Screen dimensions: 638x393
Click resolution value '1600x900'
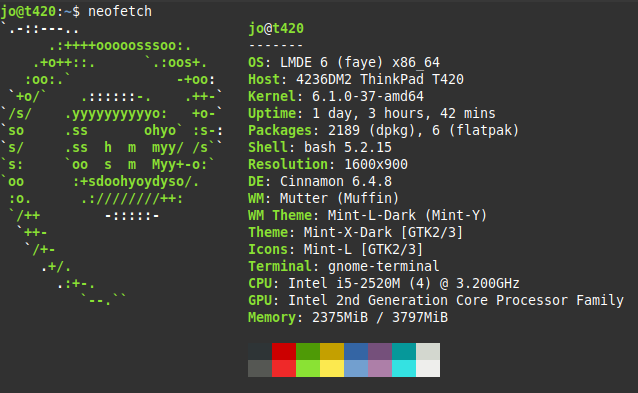(x=376, y=164)
